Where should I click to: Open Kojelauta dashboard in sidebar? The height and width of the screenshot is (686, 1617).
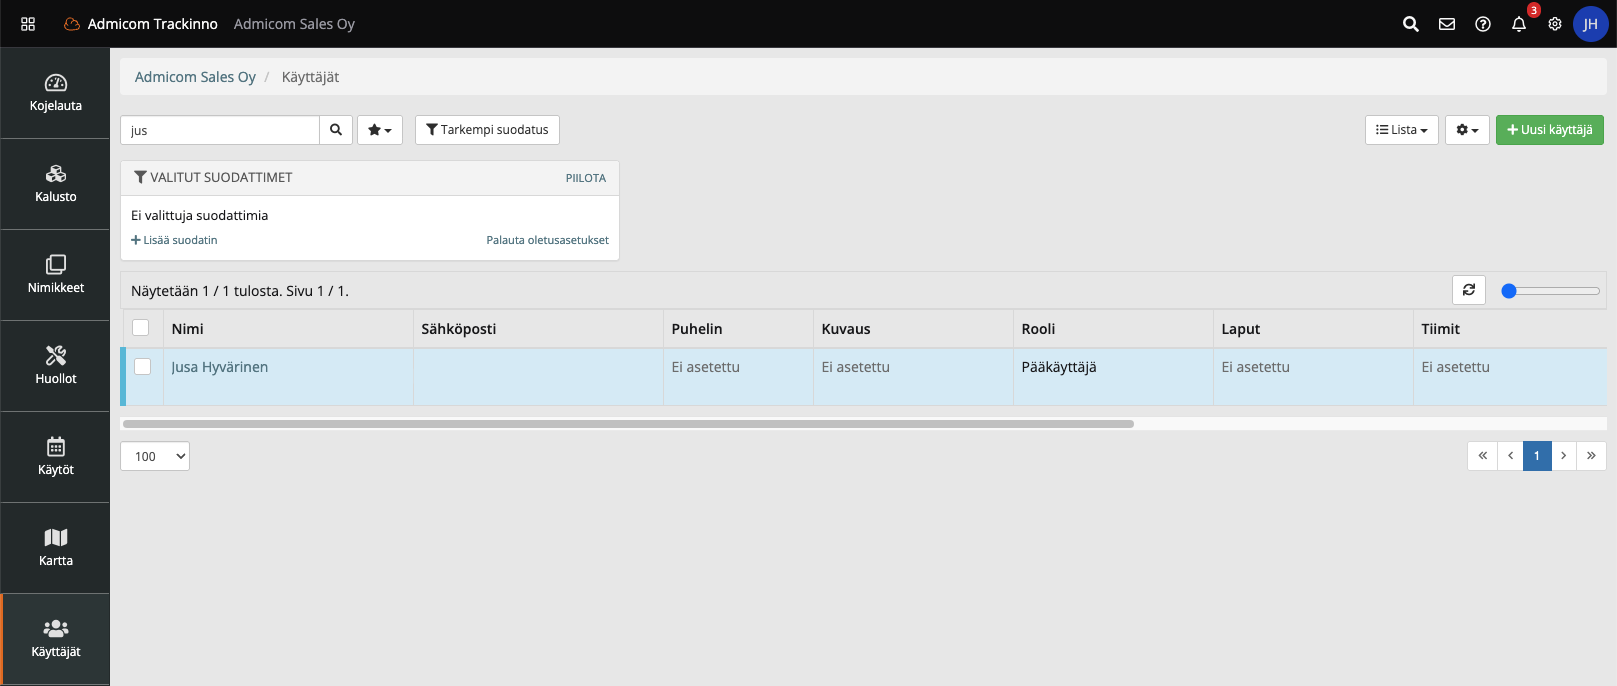click(56, 93)
